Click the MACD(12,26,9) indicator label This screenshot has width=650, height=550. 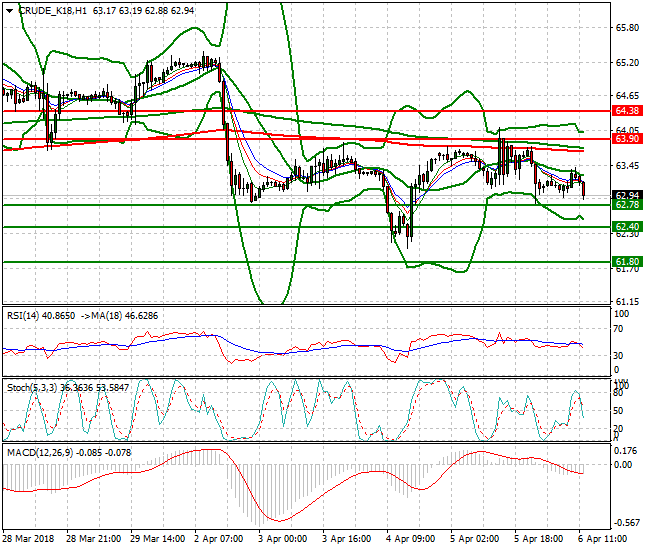pos(69,453)
